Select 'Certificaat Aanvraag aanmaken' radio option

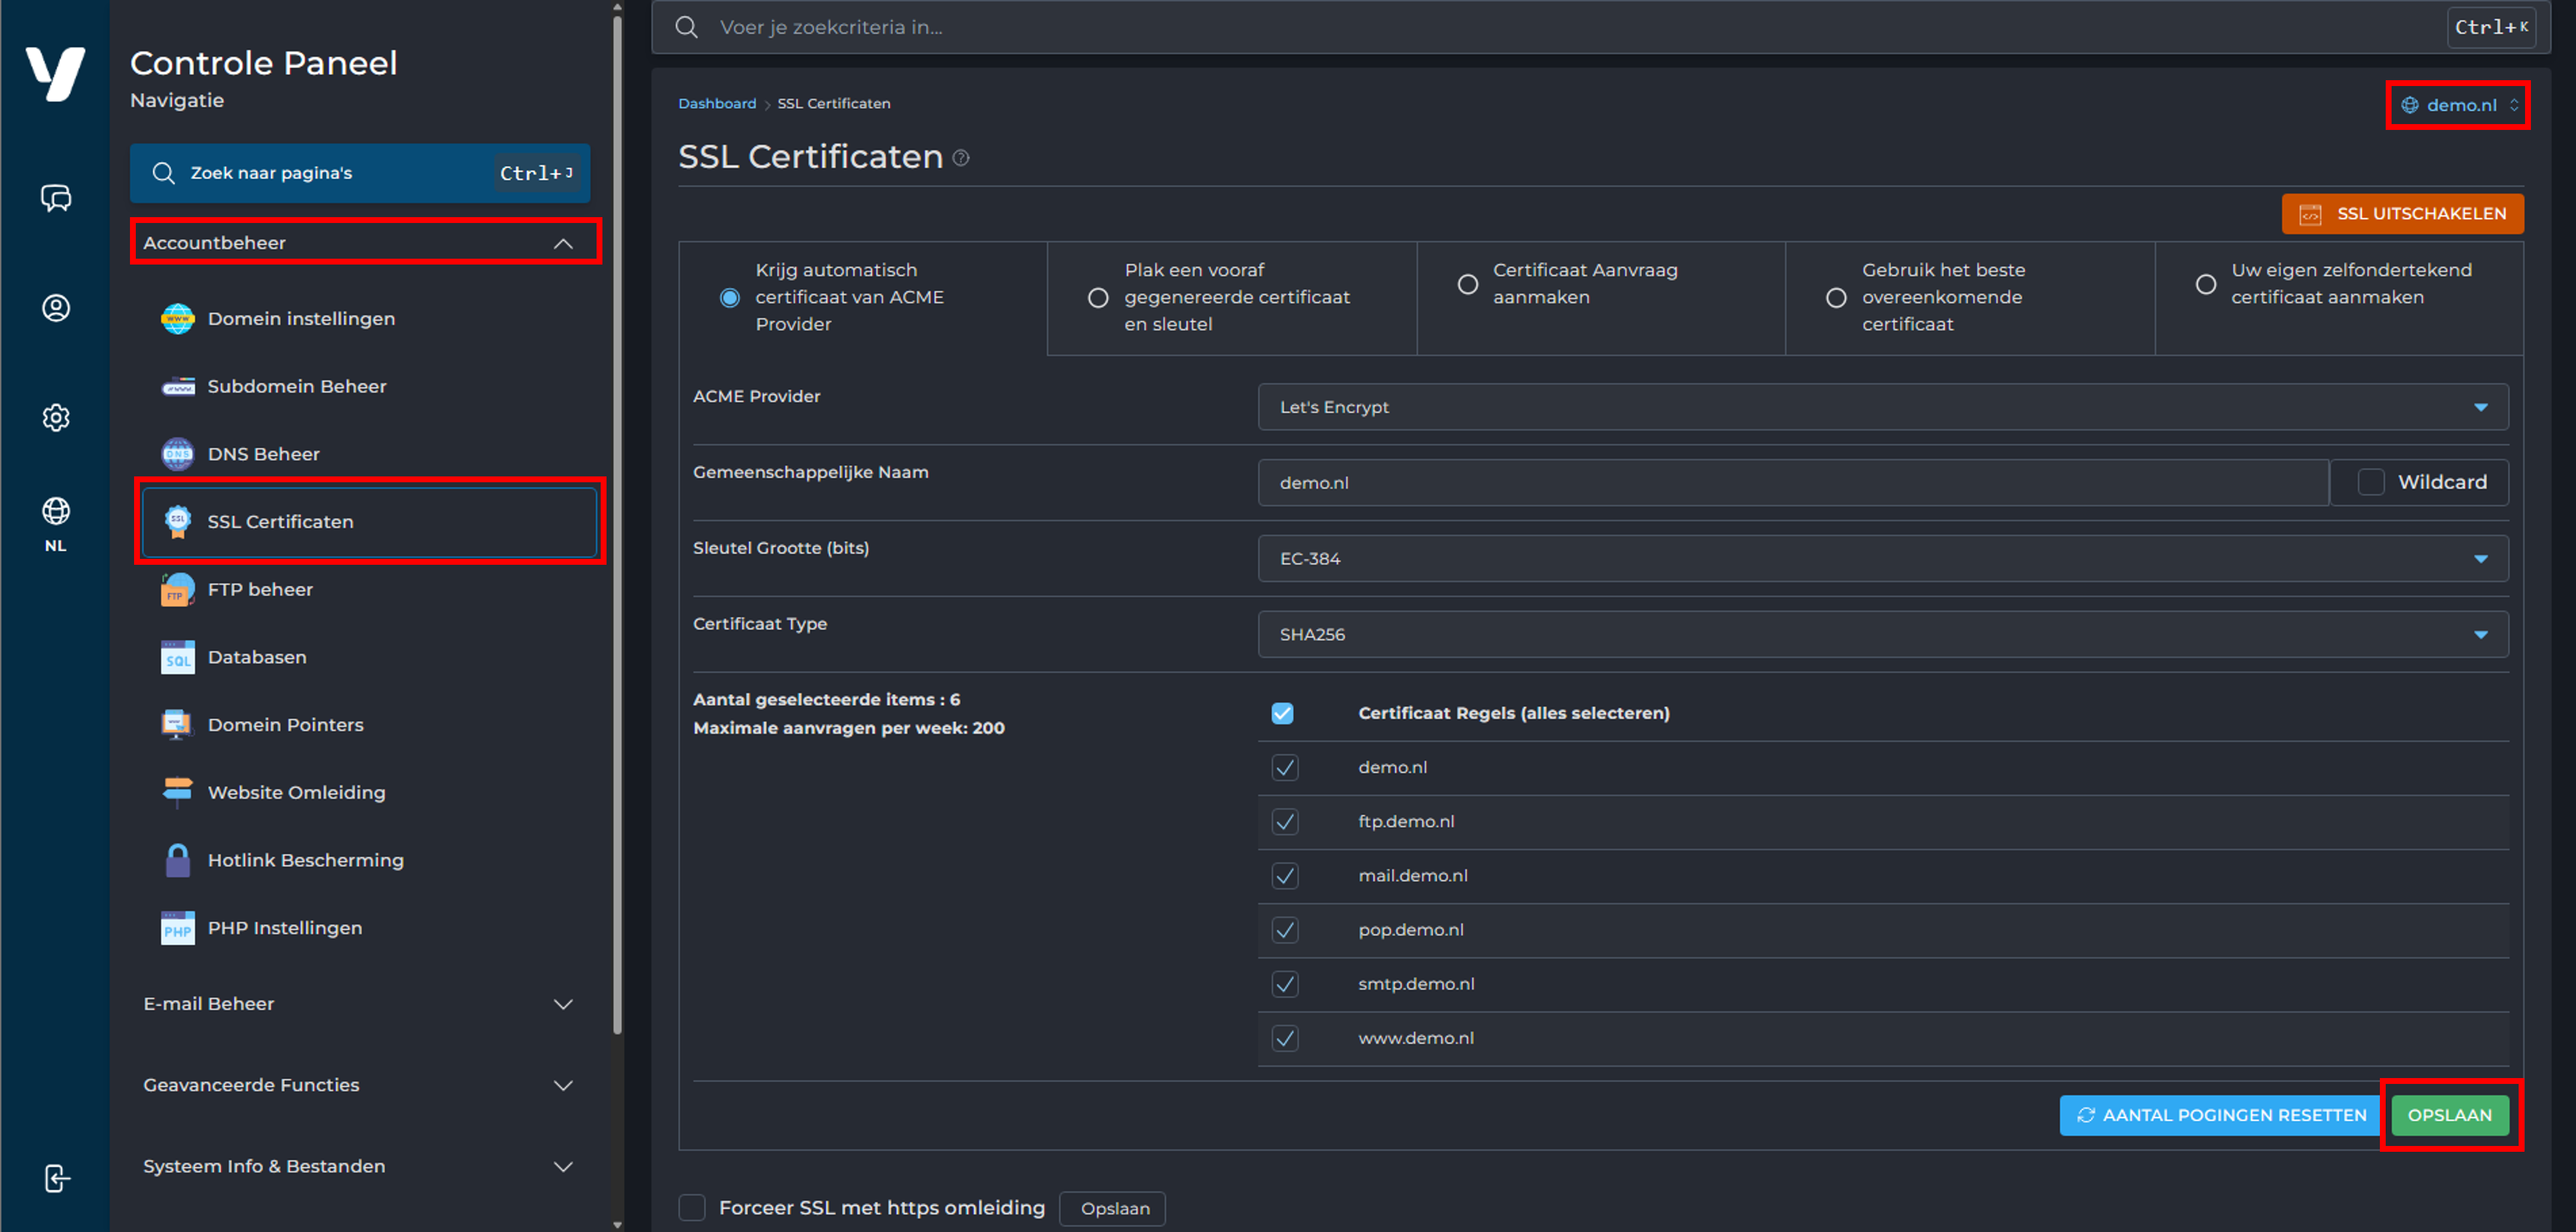tap(1467, 285)
